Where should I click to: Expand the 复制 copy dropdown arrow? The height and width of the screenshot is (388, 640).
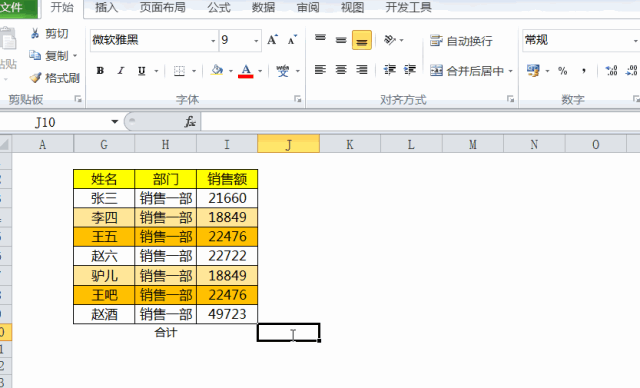(75, 55)
